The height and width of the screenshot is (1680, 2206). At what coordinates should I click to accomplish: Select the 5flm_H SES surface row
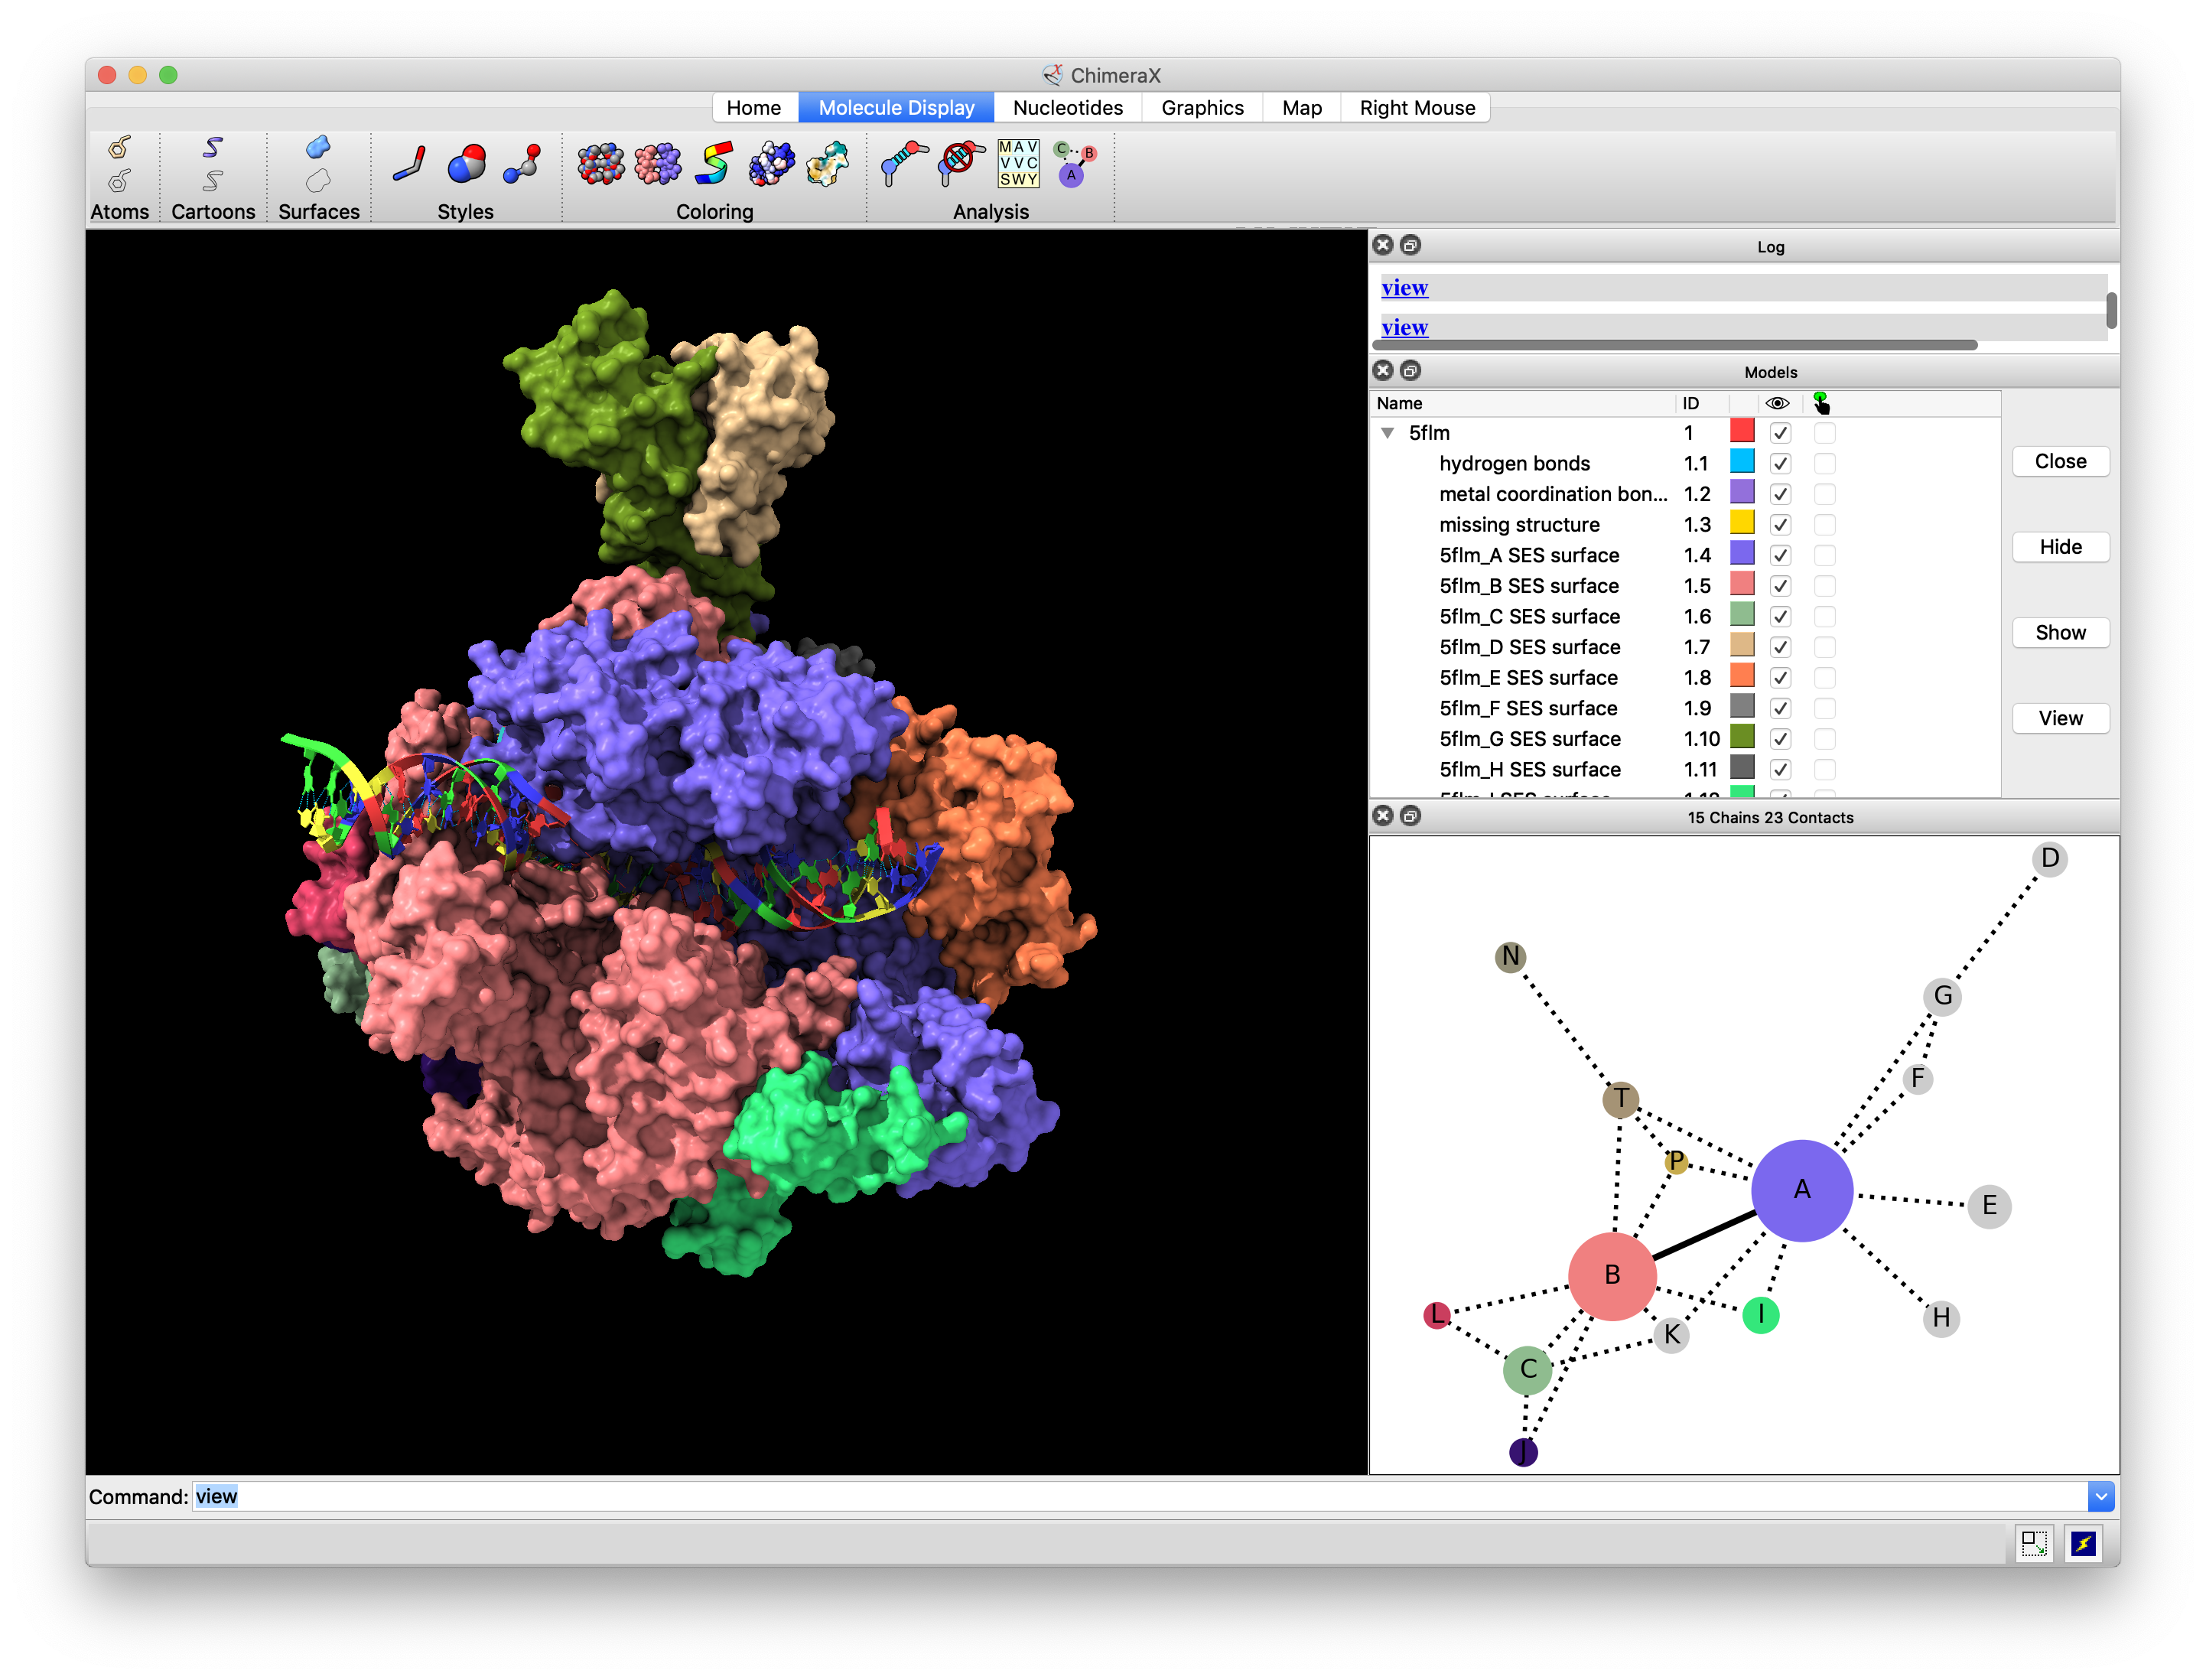coord(1685,770)
